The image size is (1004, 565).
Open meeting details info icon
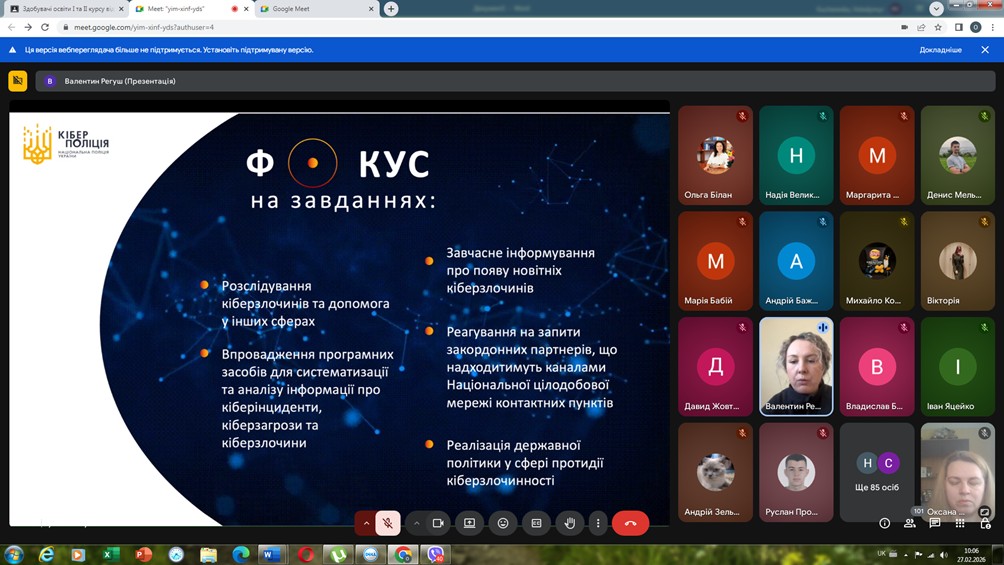coord(884,523)
